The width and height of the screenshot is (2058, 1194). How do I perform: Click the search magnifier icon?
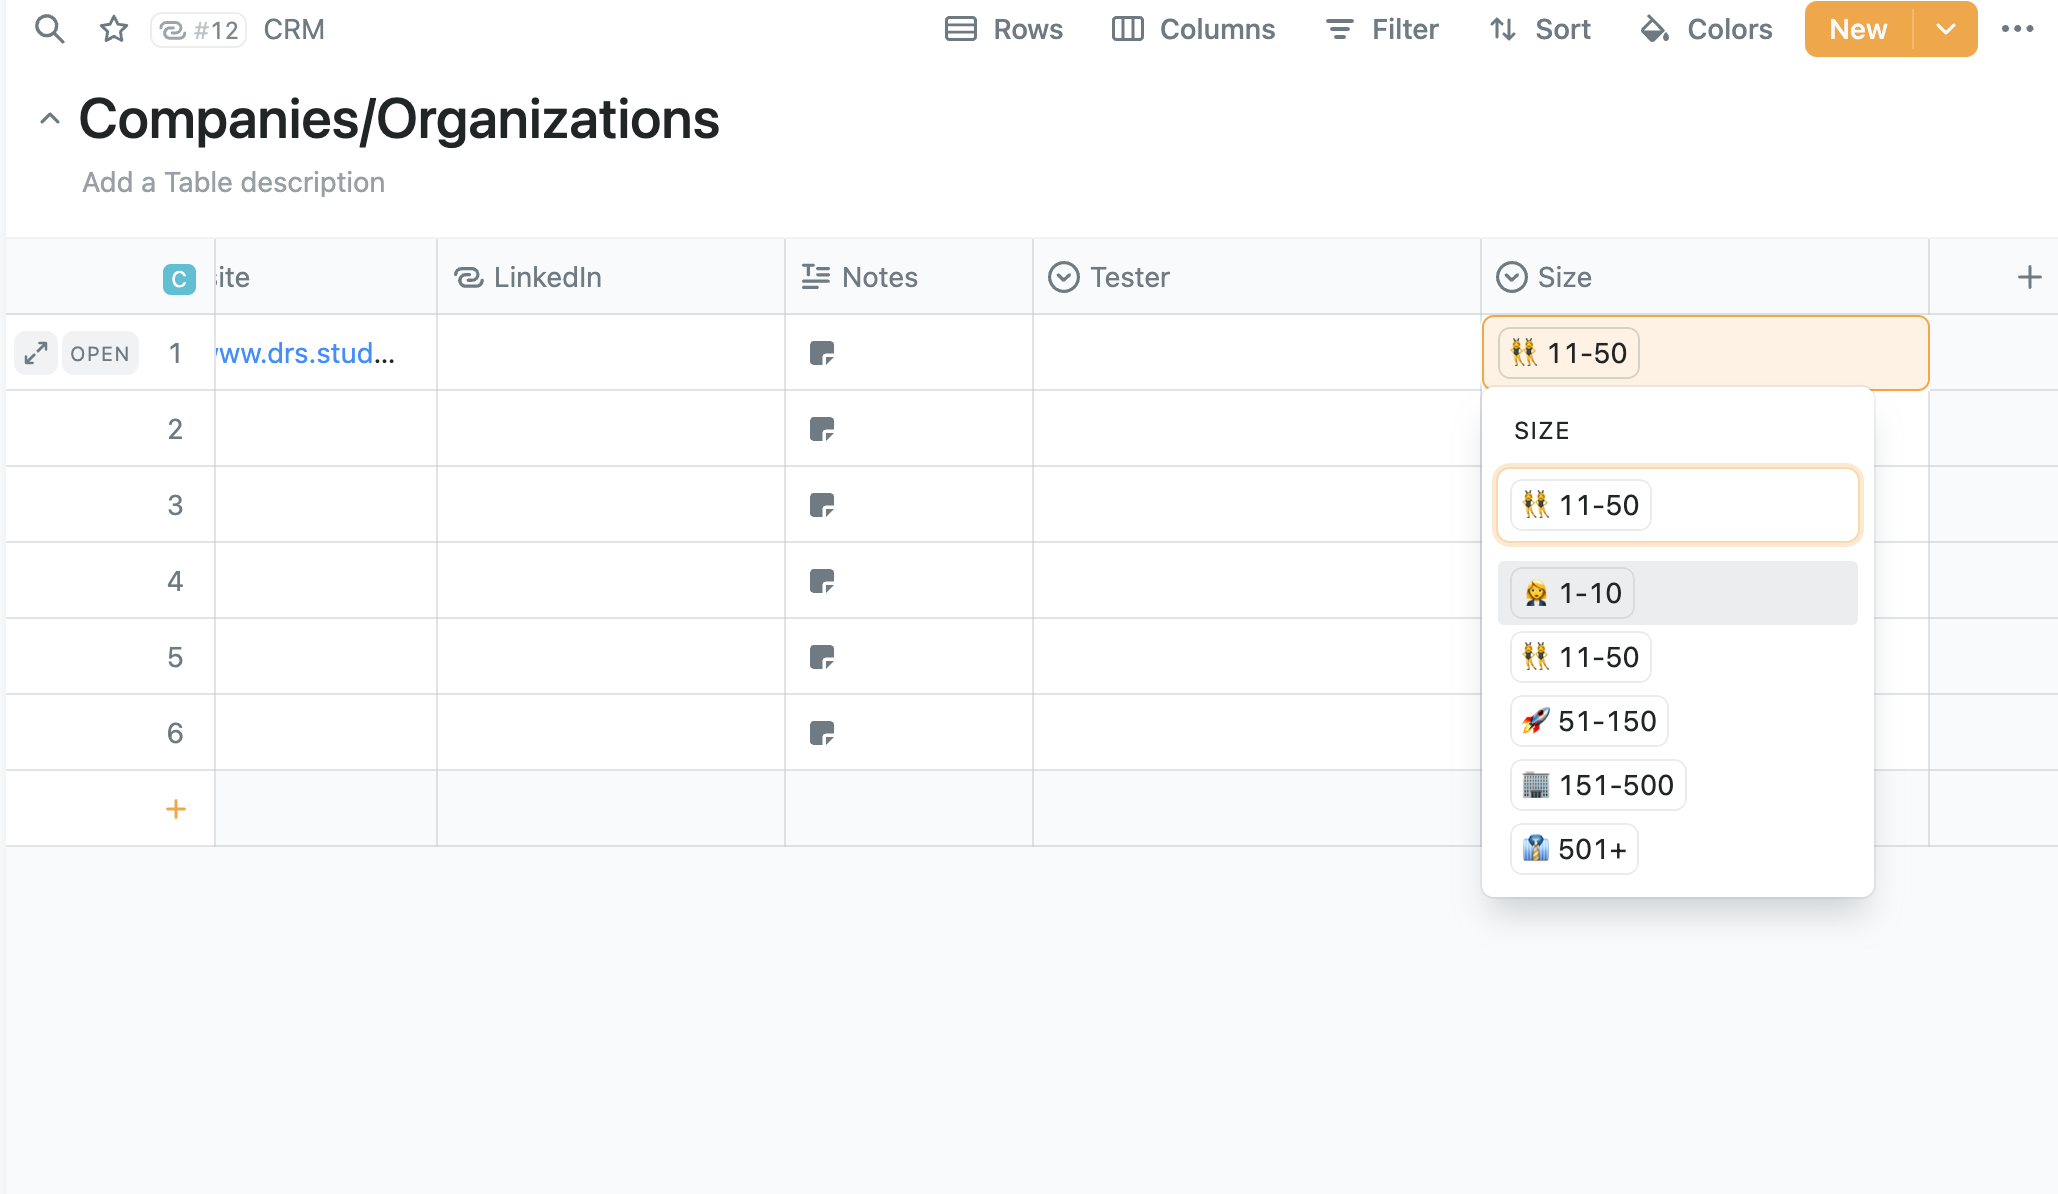[49, 29]
